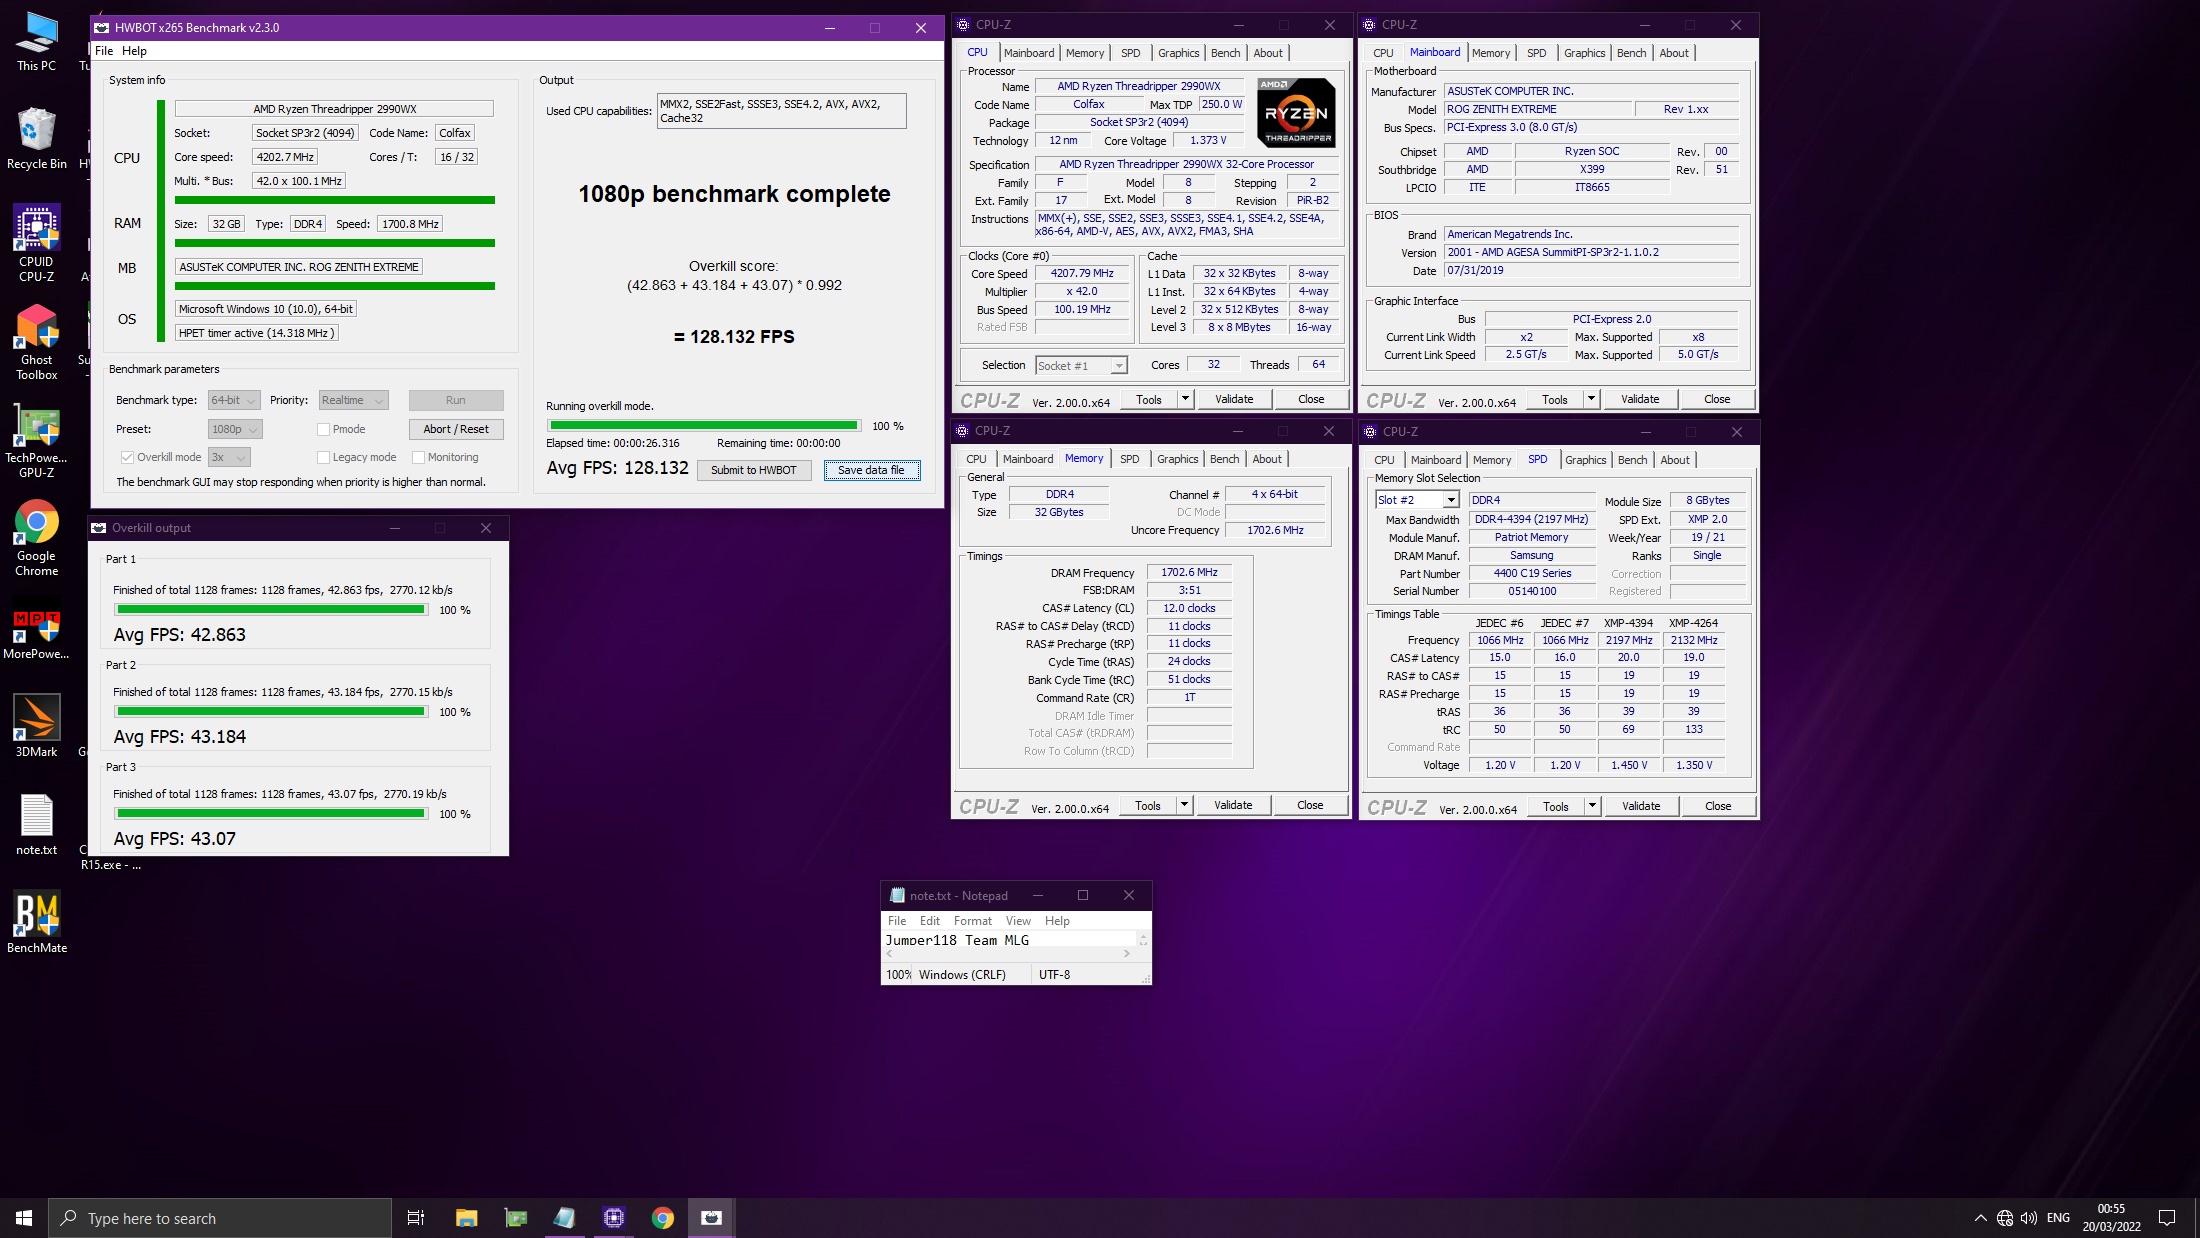2200x1238 pixels.
Task: Open network status tray icon
Action: click(2004, 1217)
